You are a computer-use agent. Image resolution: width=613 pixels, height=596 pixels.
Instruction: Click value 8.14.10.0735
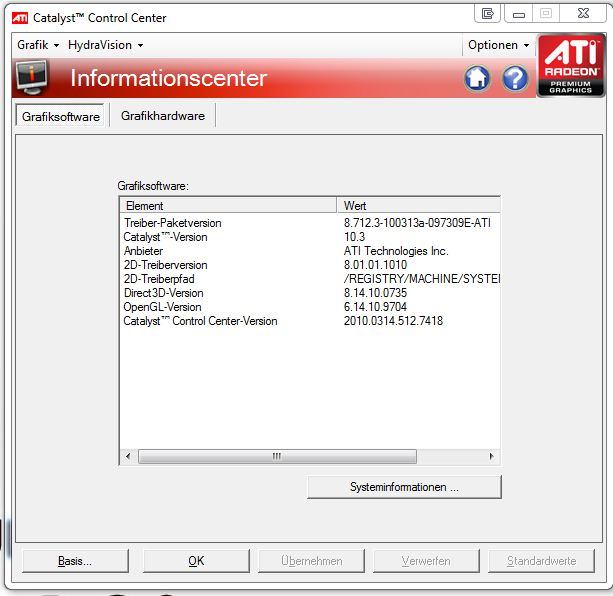point(375,293)
